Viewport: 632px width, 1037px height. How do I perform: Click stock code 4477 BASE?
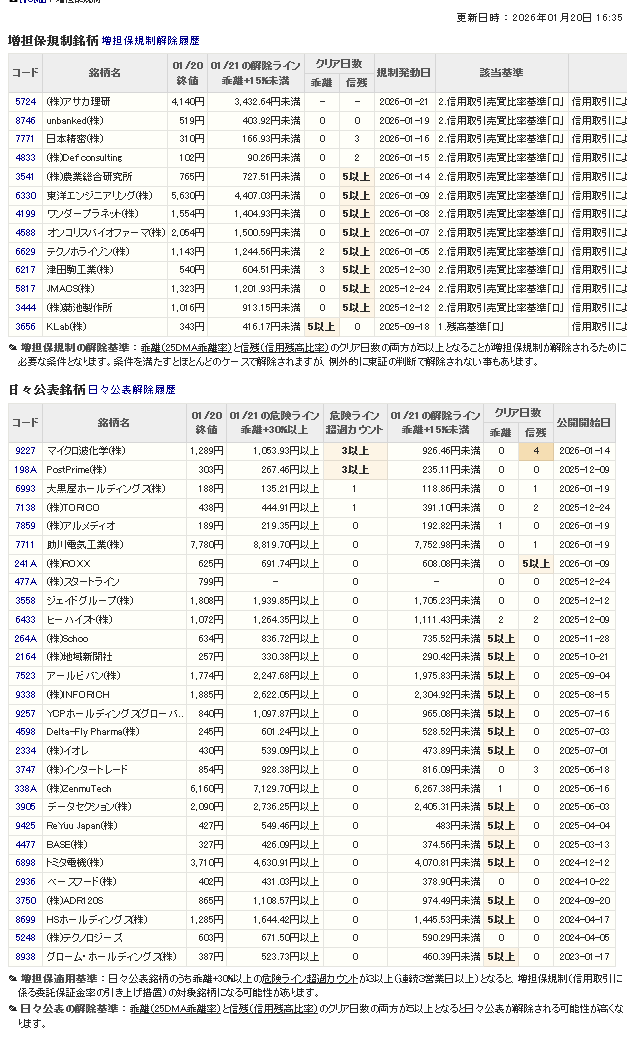tap(25, 844)
